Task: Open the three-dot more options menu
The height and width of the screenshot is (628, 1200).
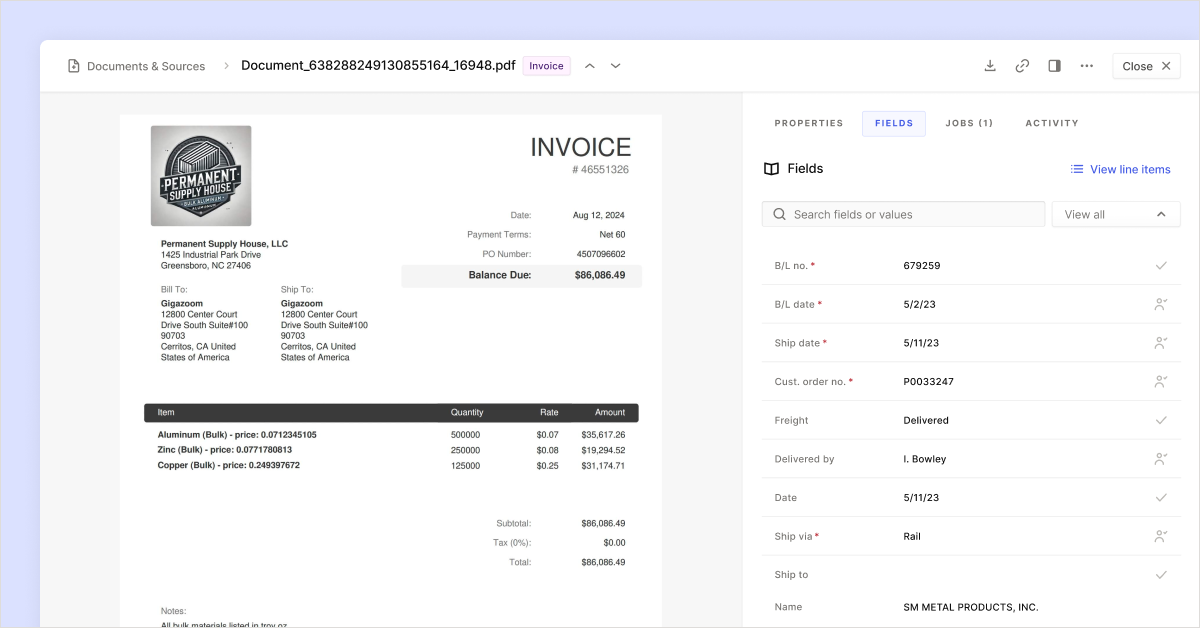Action: (1086, 66)
